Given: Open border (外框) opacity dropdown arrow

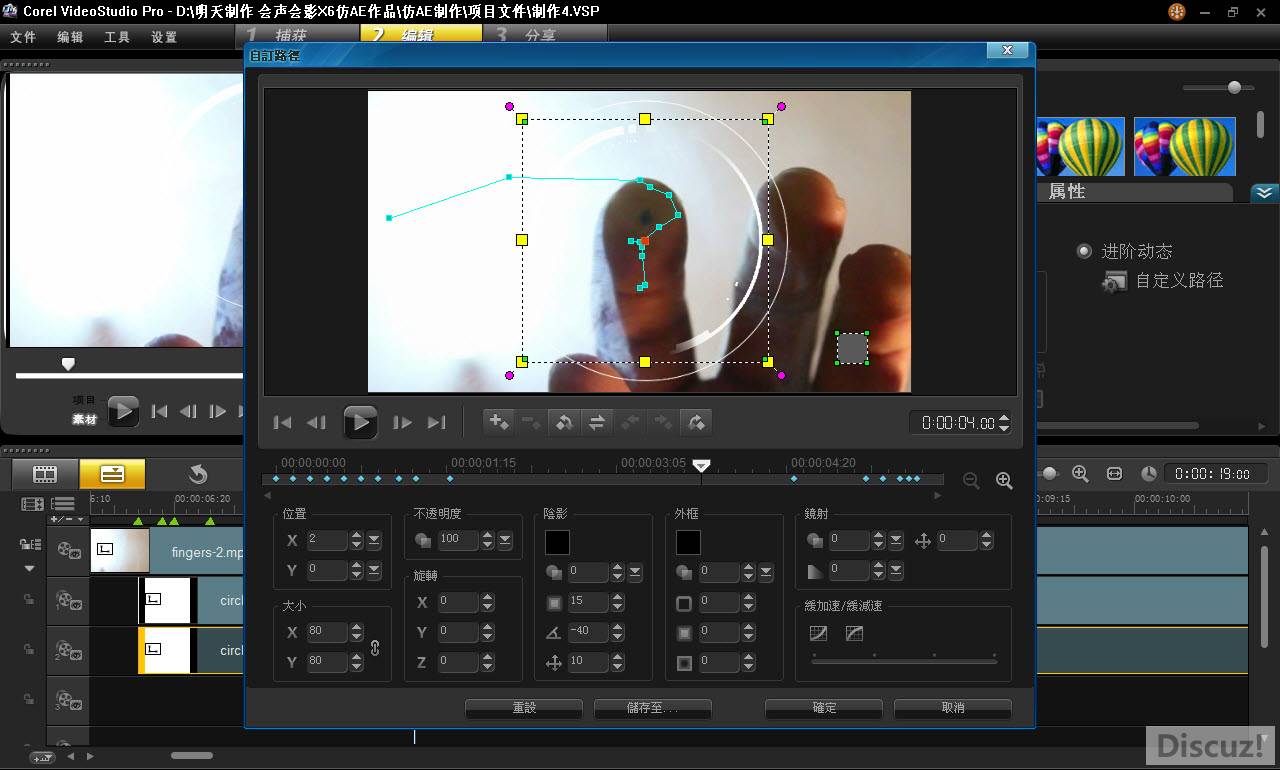Looking at the screenshot, I should click(x=766, y=572).
